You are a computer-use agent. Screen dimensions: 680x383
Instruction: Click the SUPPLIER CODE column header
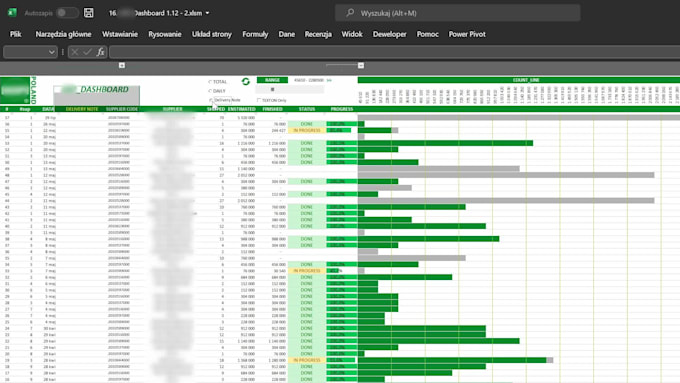122,109
